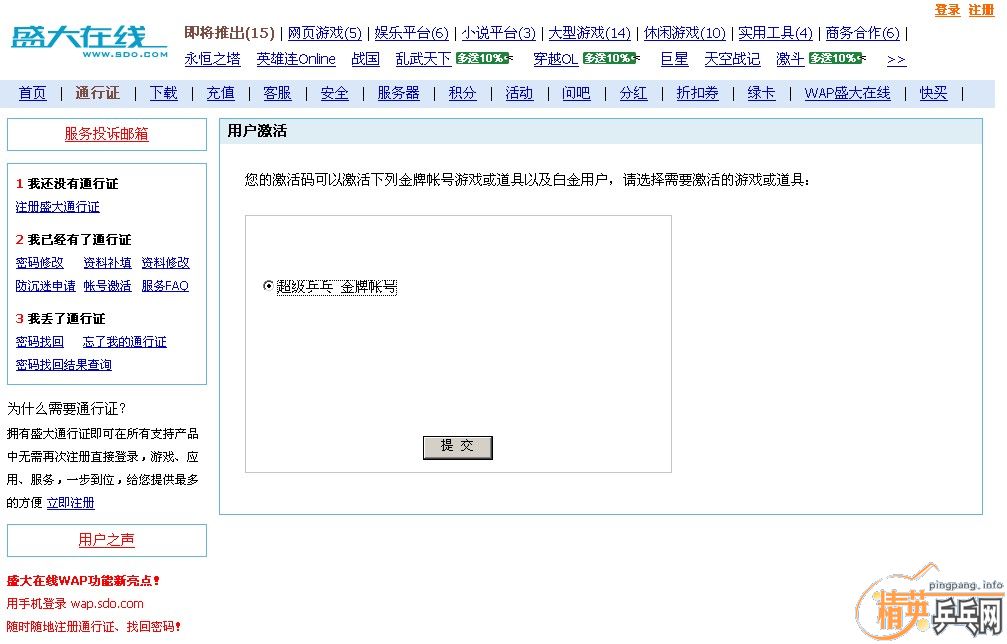Click the 多送10% badge beside 激斗
Viewport: 1007px width, 644px height.
(837, 58)
